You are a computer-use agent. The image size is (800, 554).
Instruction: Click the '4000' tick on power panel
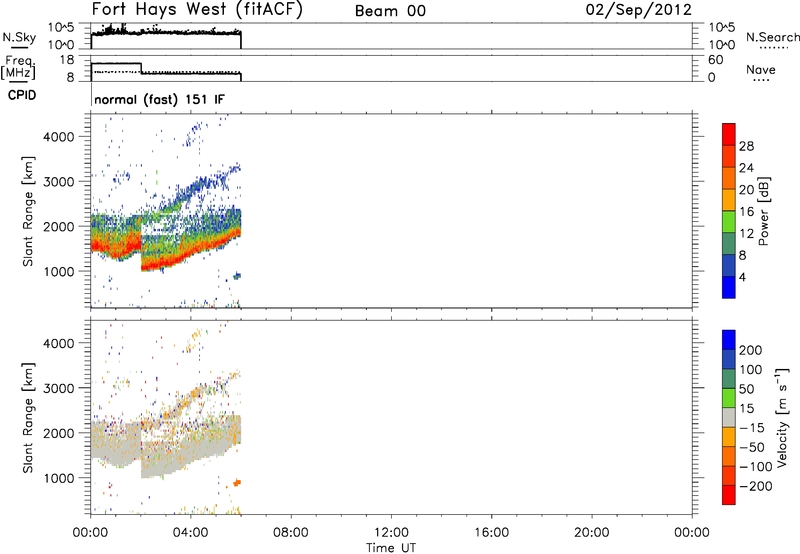[58, 137]
